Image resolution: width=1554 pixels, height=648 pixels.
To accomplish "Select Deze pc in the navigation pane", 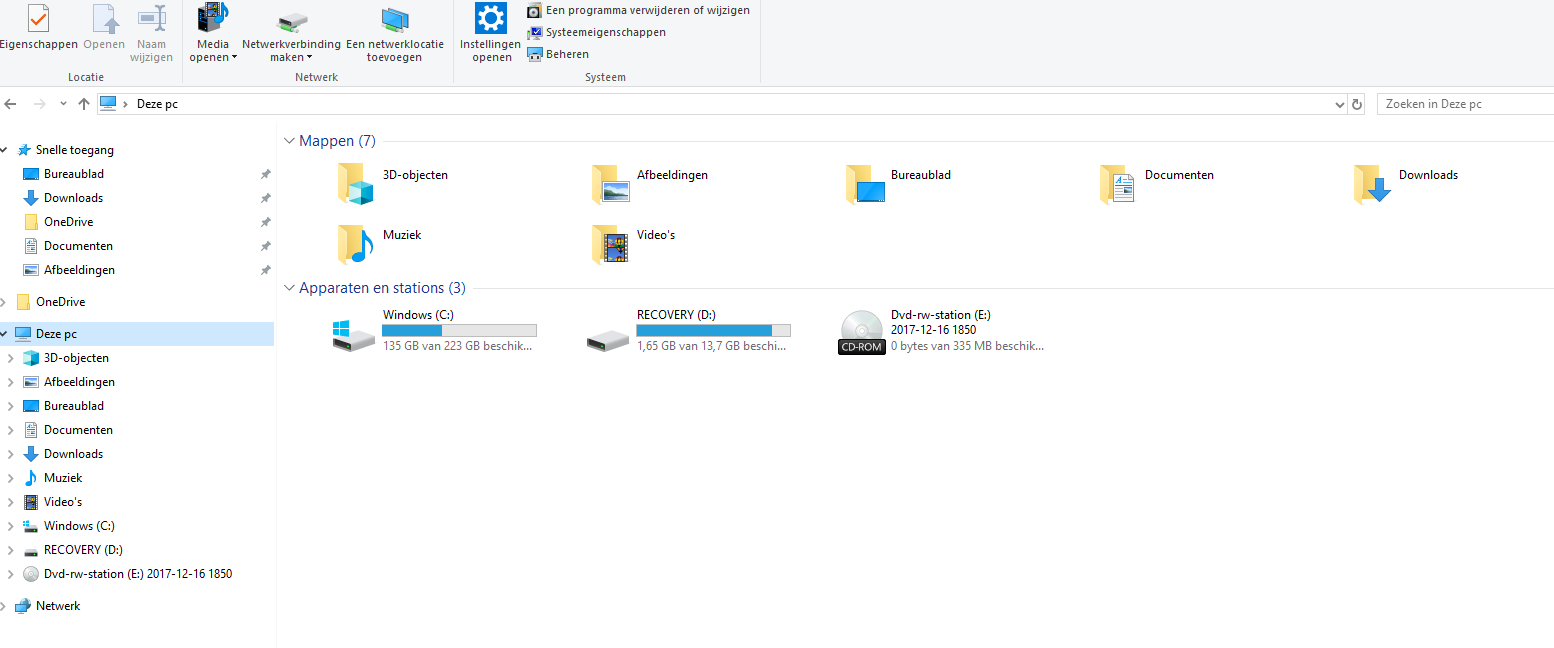I will (56, 334).
